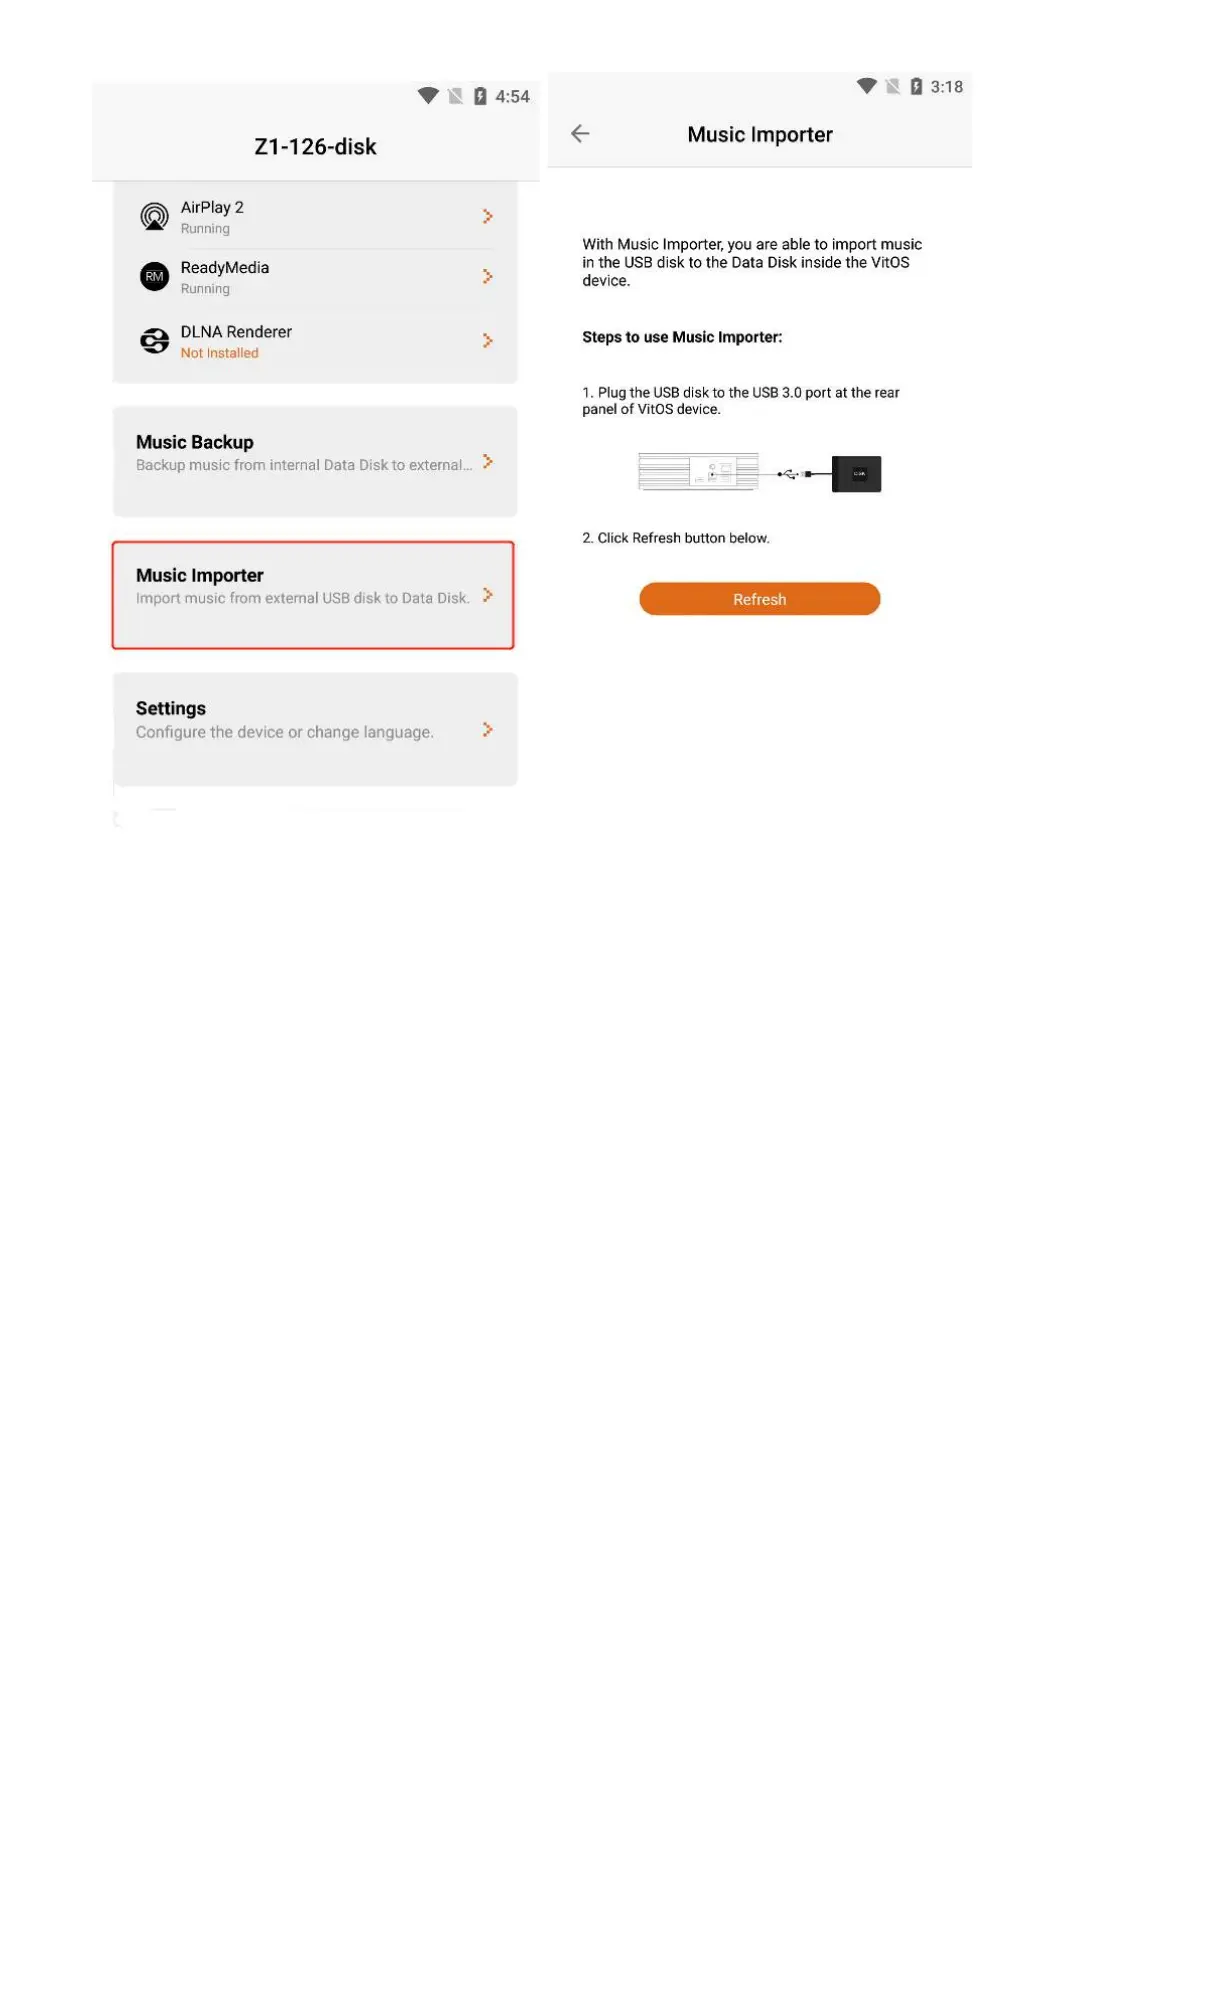Click the orange Refresh button
Image resolution: width=1224 pixels, height=2016 pixels.
coord(760,599)
